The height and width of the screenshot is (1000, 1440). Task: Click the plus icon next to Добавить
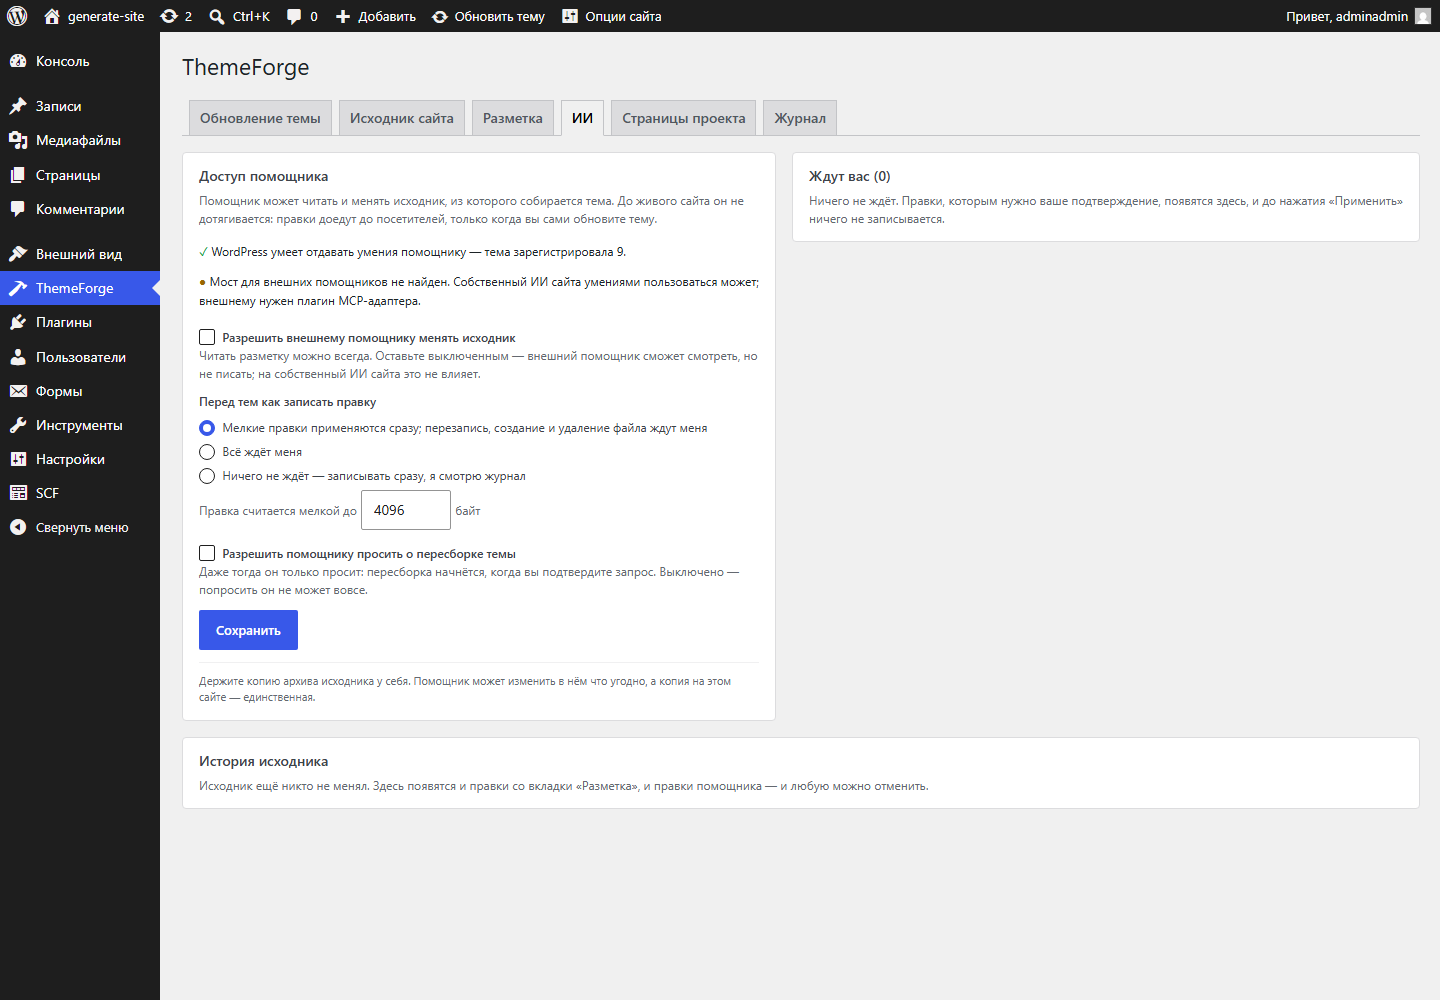point(343,16)
